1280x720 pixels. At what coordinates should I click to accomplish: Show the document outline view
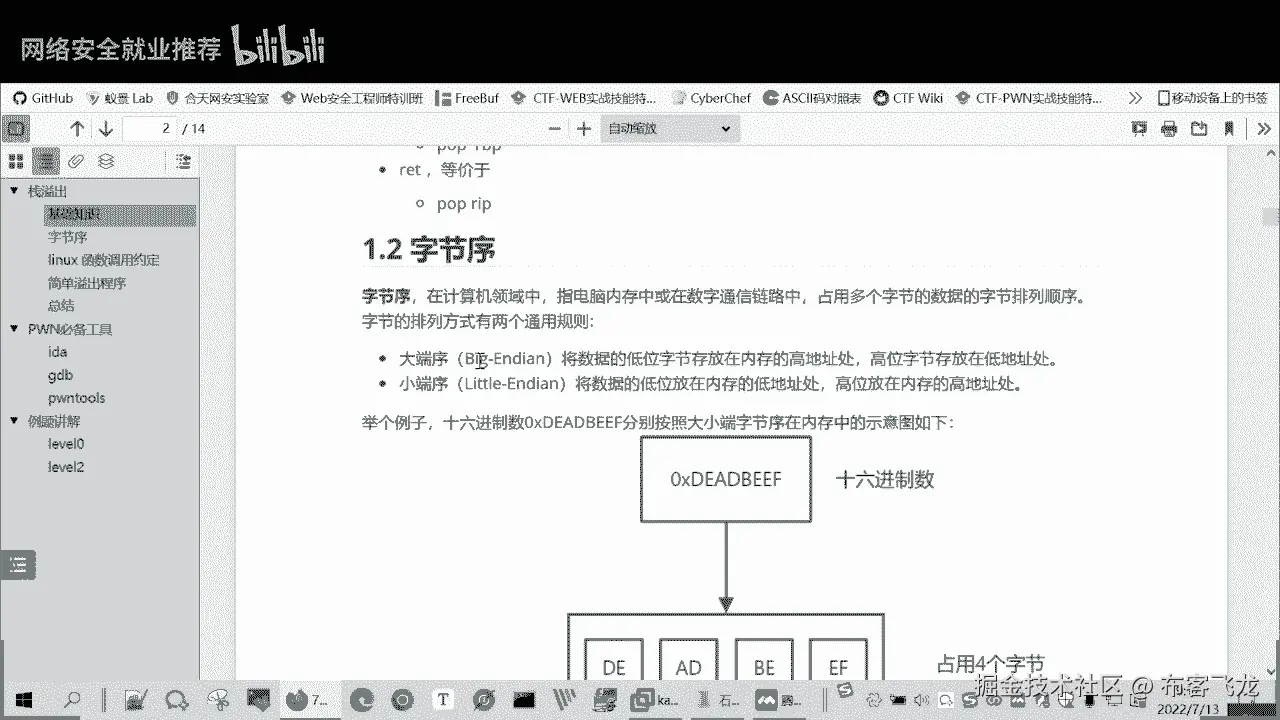tap(46, 161)
